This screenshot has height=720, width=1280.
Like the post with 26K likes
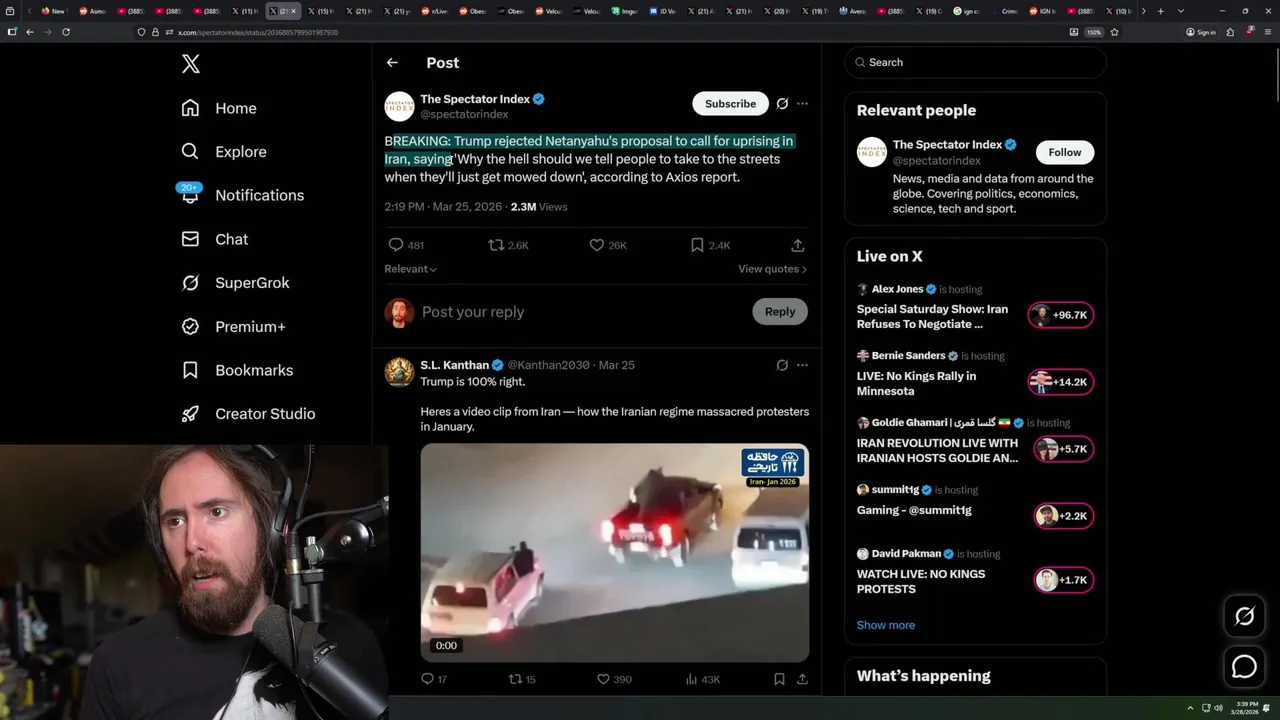(608, 245)
